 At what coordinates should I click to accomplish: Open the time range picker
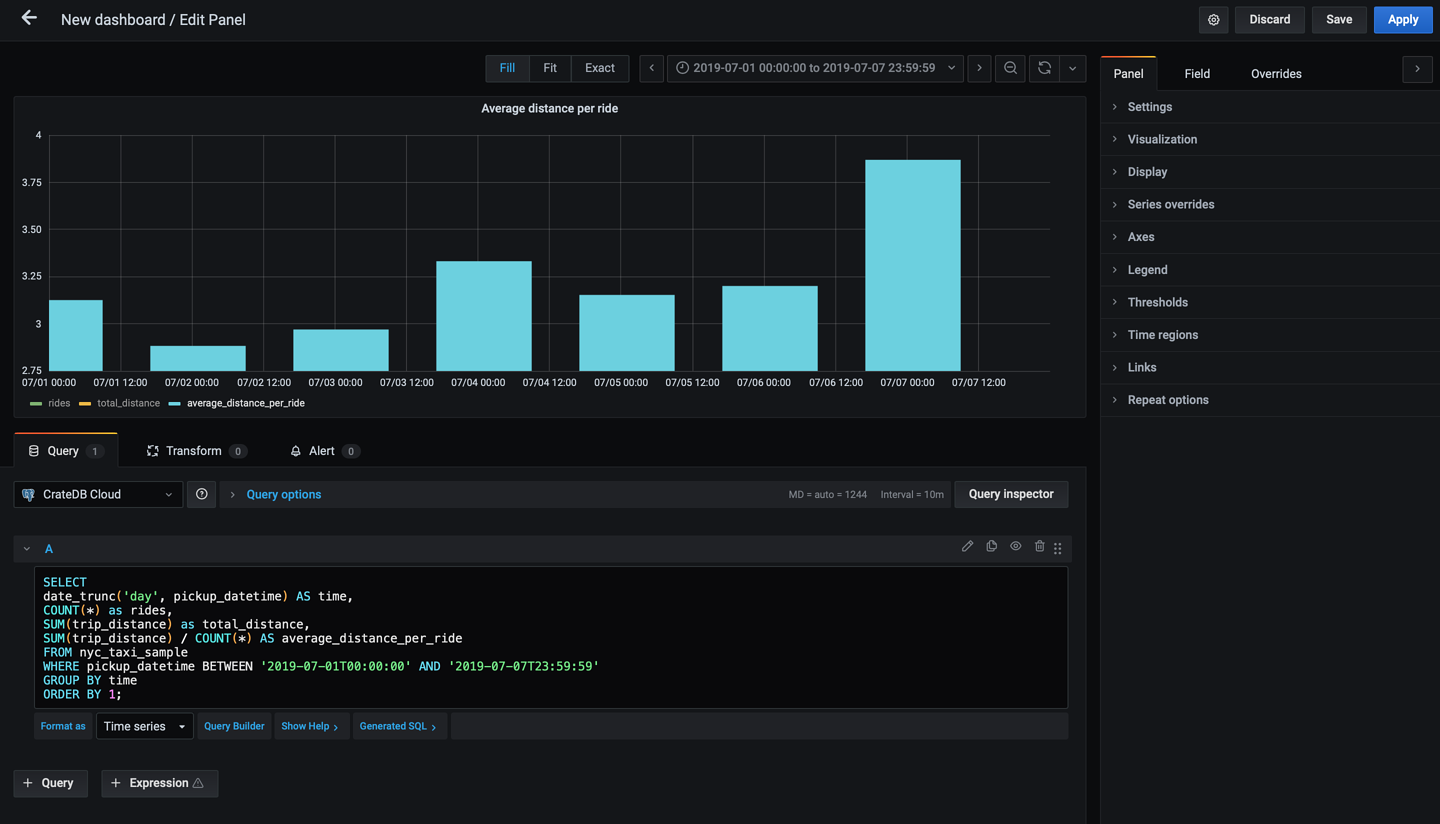816,68
